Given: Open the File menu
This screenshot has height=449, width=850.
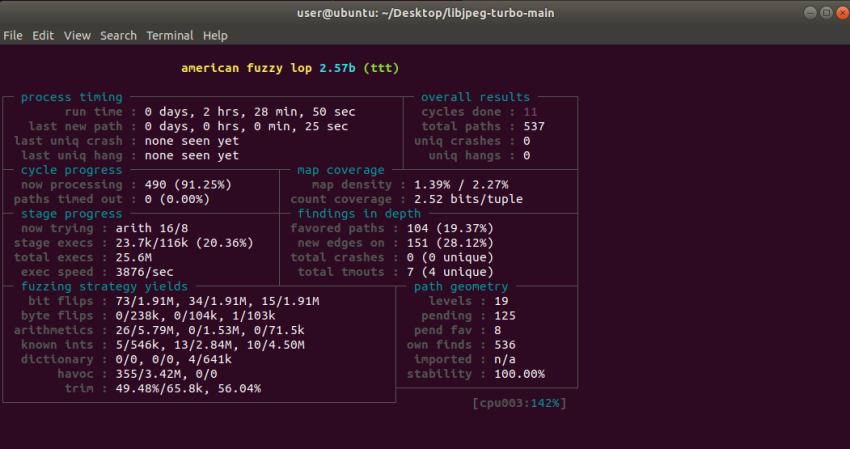Looking at the screenshot, I should pyautogui.click(x=12, y=36).
